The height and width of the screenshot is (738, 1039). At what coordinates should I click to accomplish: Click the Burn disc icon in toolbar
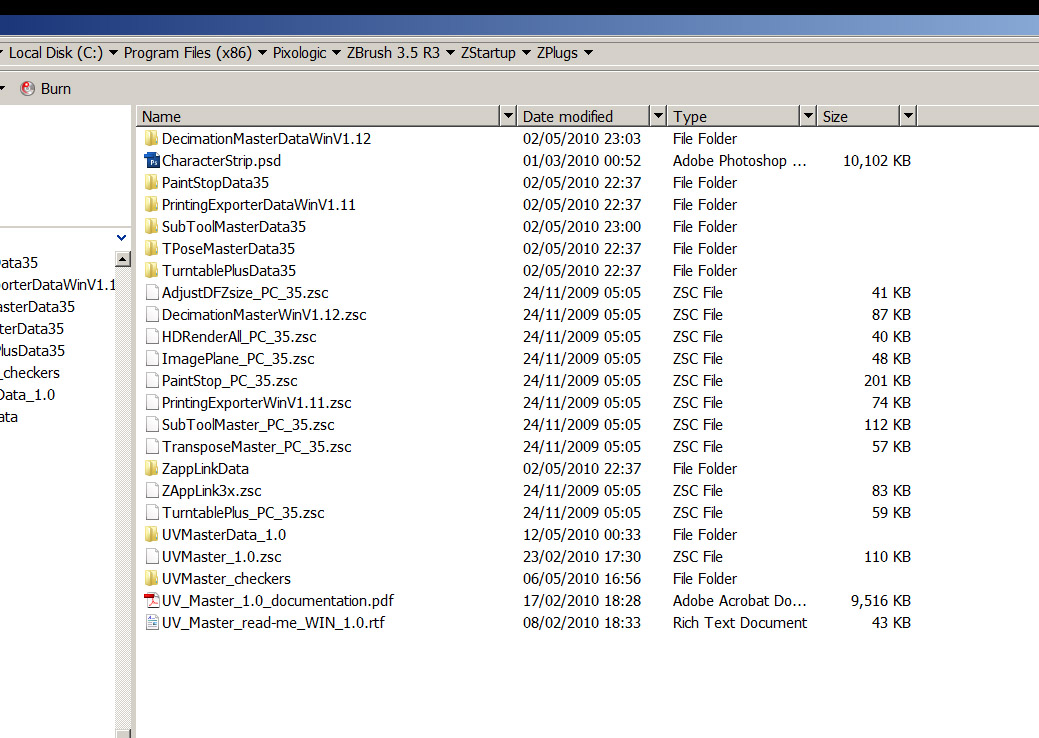27,88
